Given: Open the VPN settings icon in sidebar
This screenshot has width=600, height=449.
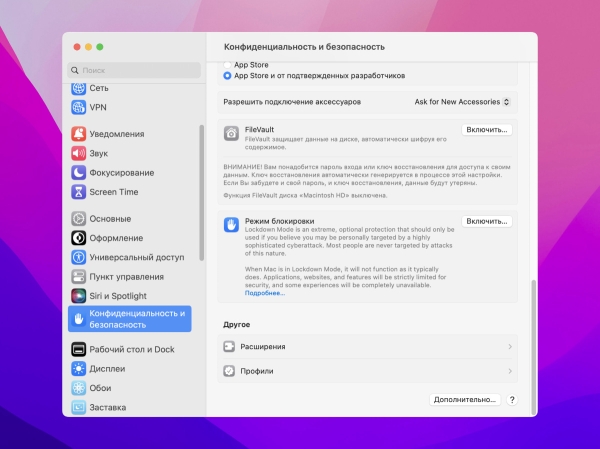Looking at the screenshot, I should point(78,107).
